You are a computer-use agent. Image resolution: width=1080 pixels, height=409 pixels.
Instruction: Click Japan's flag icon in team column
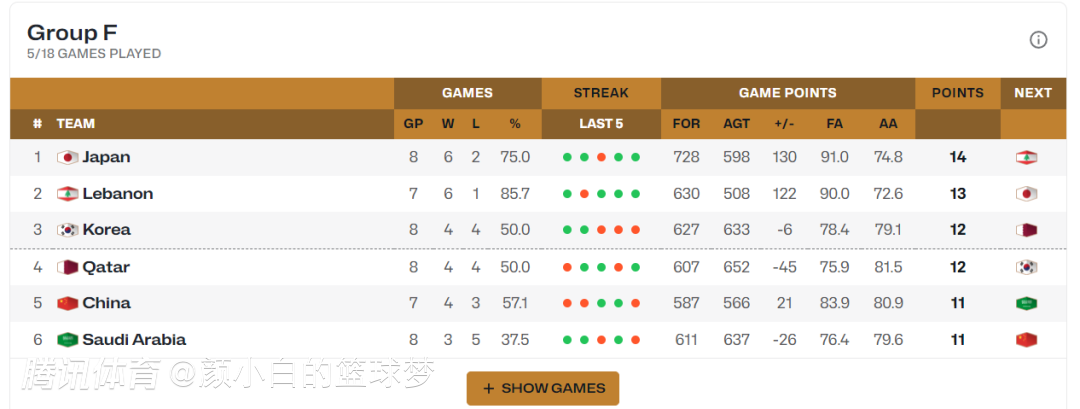[x=68, y=158]
